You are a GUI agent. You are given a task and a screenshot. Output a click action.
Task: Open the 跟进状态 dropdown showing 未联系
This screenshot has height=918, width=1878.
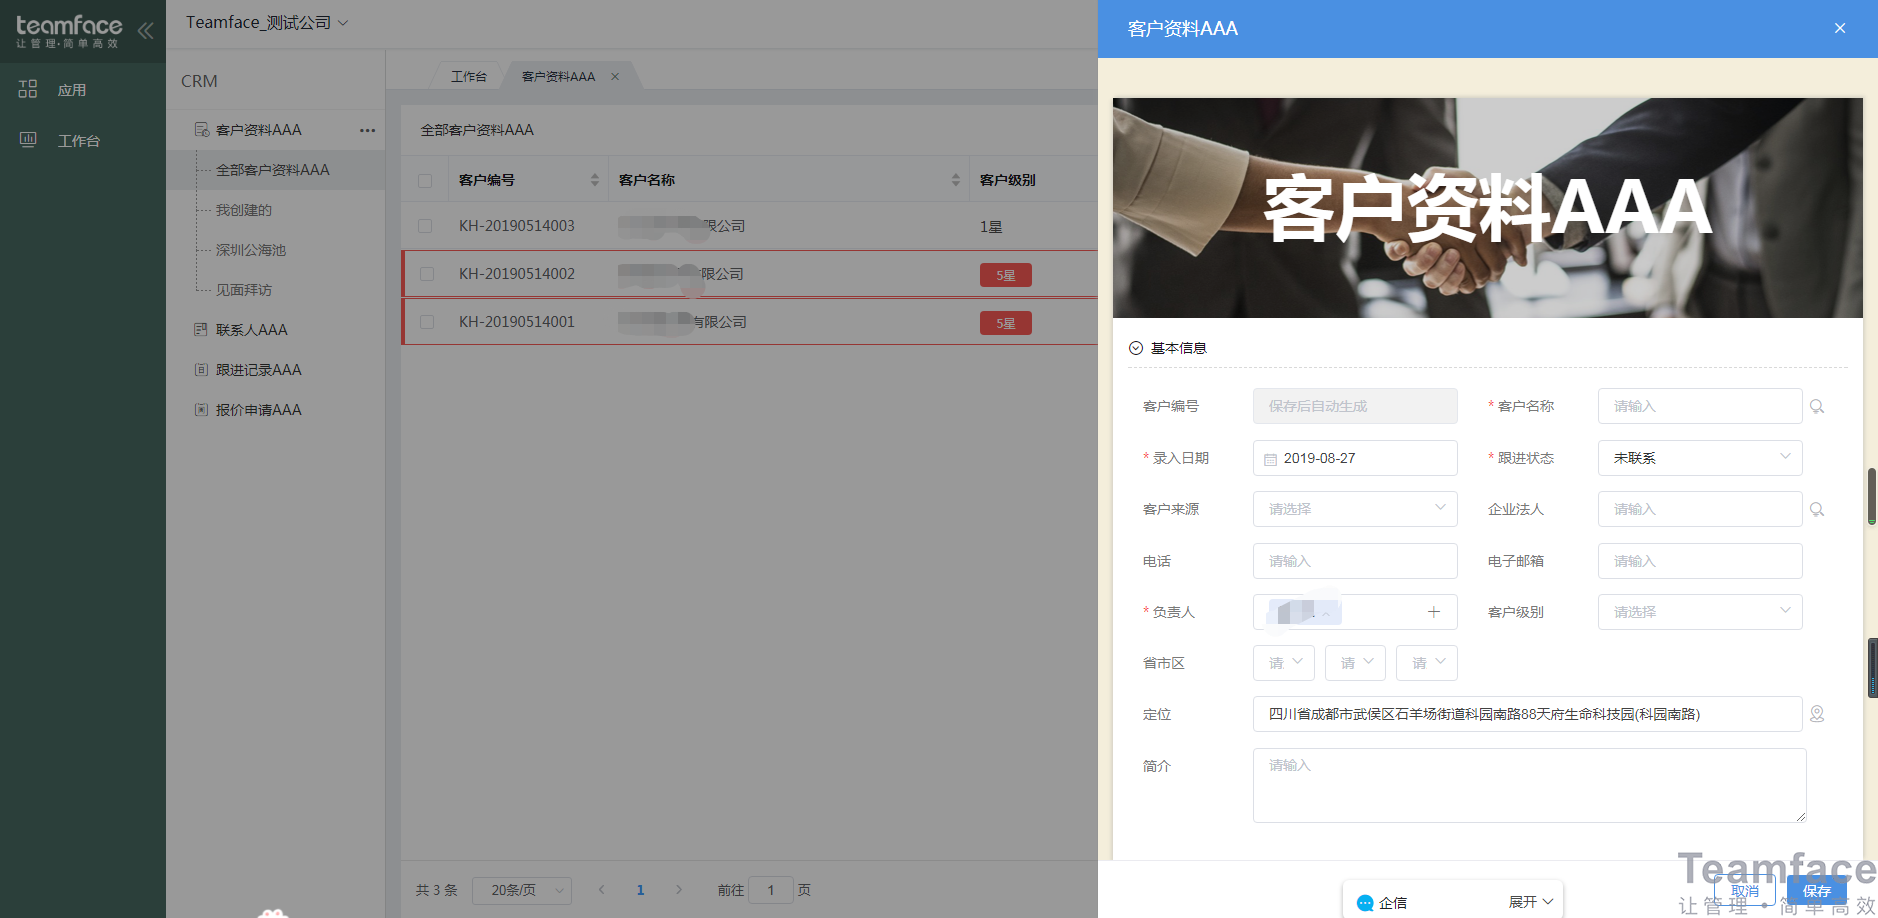click(x=1699, y=457)
